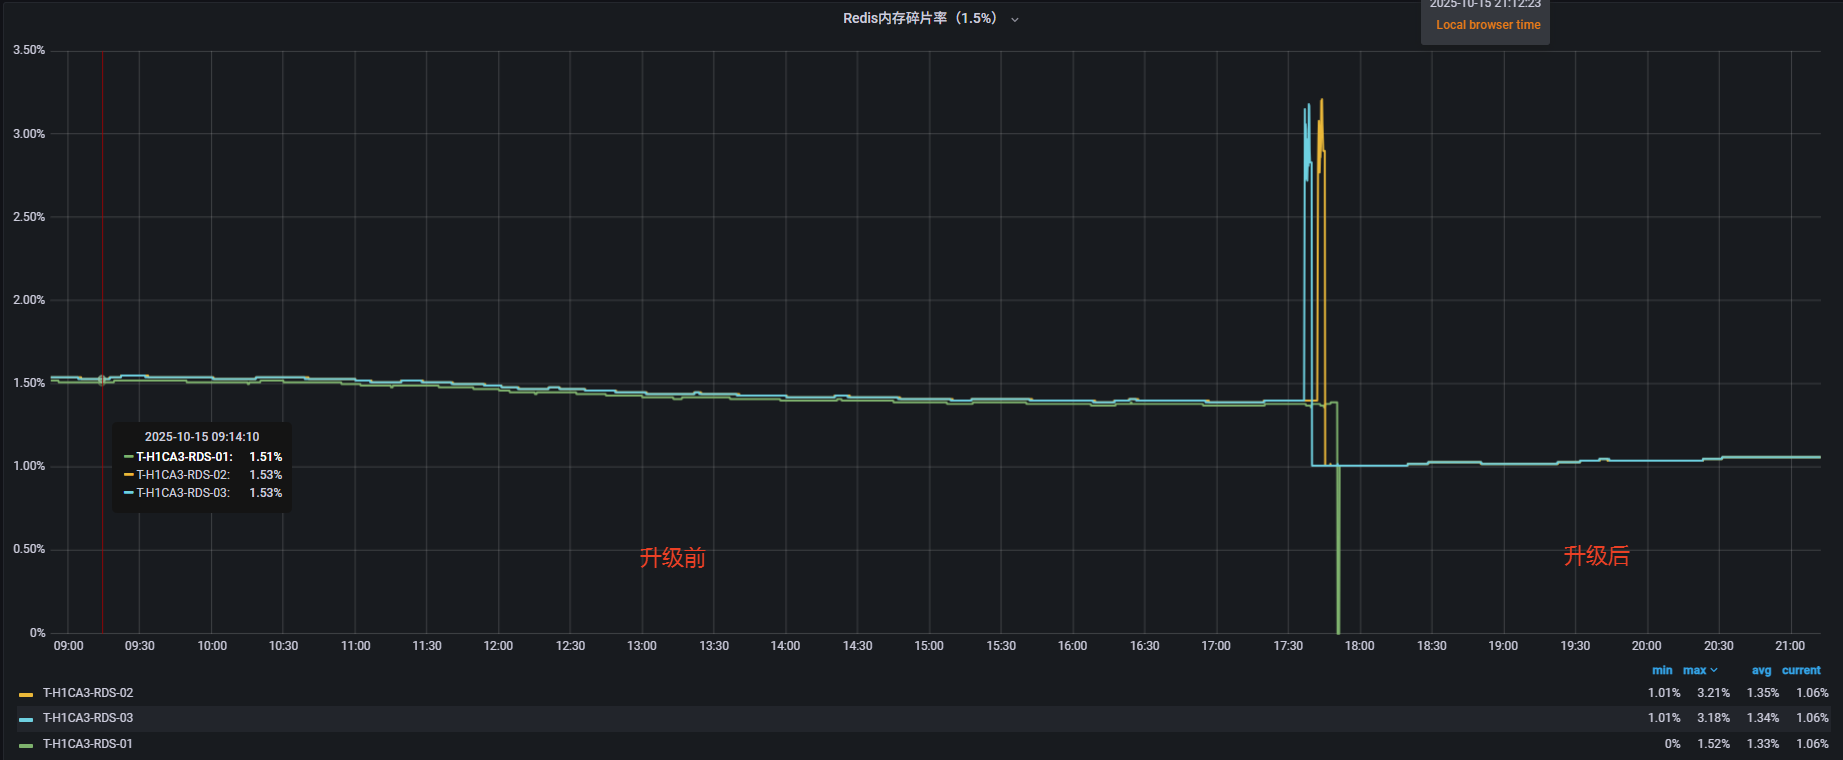Toggle T-H1CA3-RDS-02 series in legend
This screenshot has height=760, width=1843.
88,693
